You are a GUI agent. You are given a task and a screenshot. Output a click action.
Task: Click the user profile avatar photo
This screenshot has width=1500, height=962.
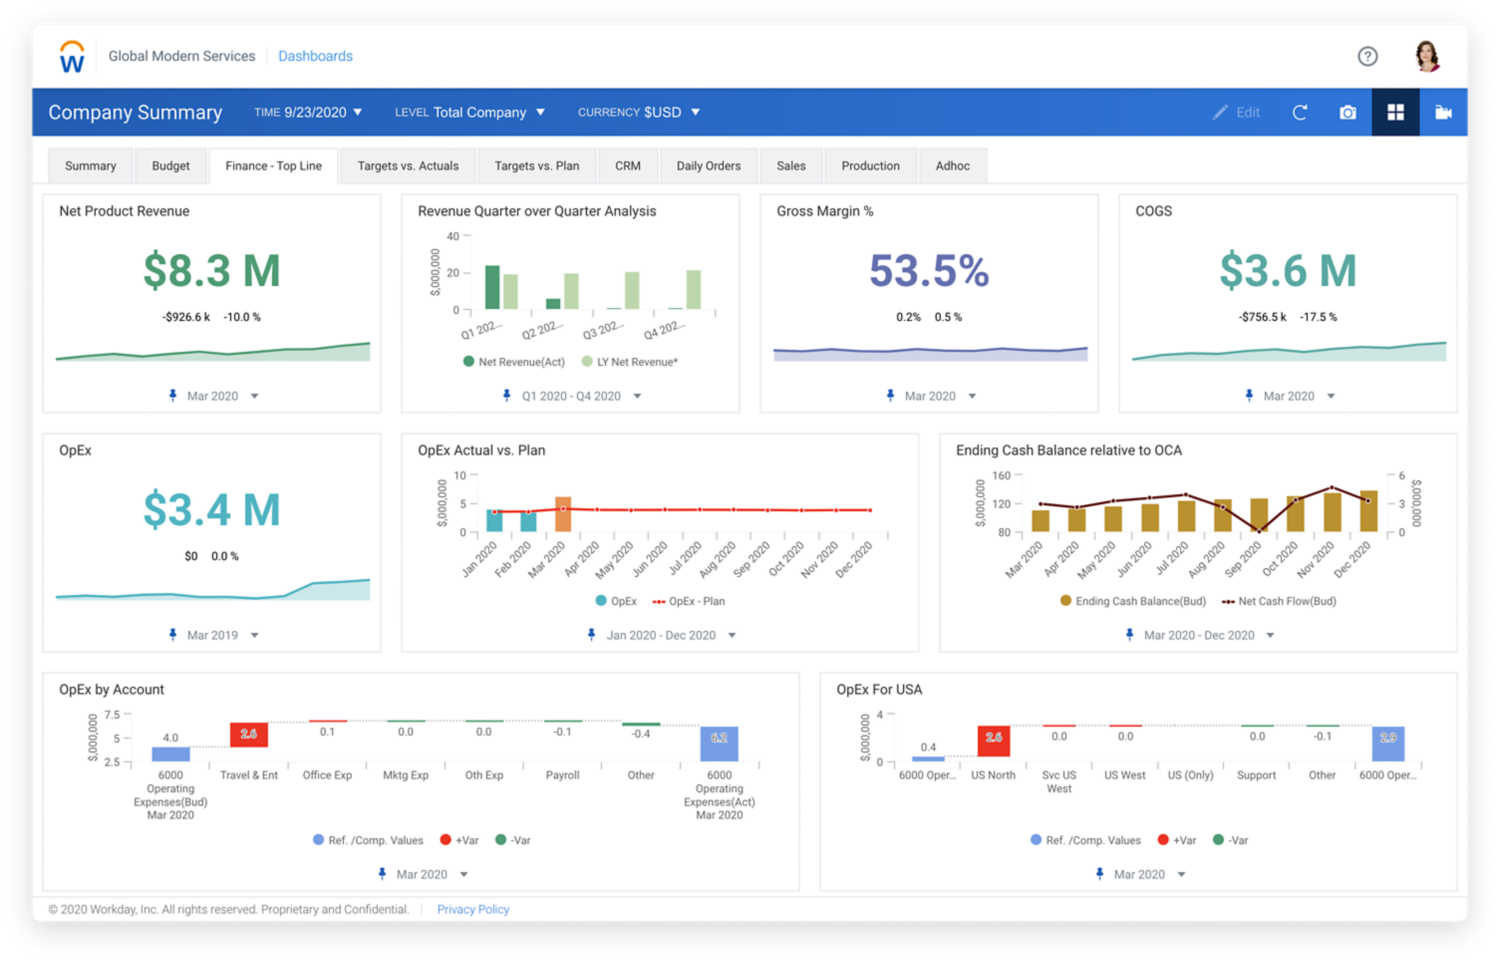coord(1427,56)
